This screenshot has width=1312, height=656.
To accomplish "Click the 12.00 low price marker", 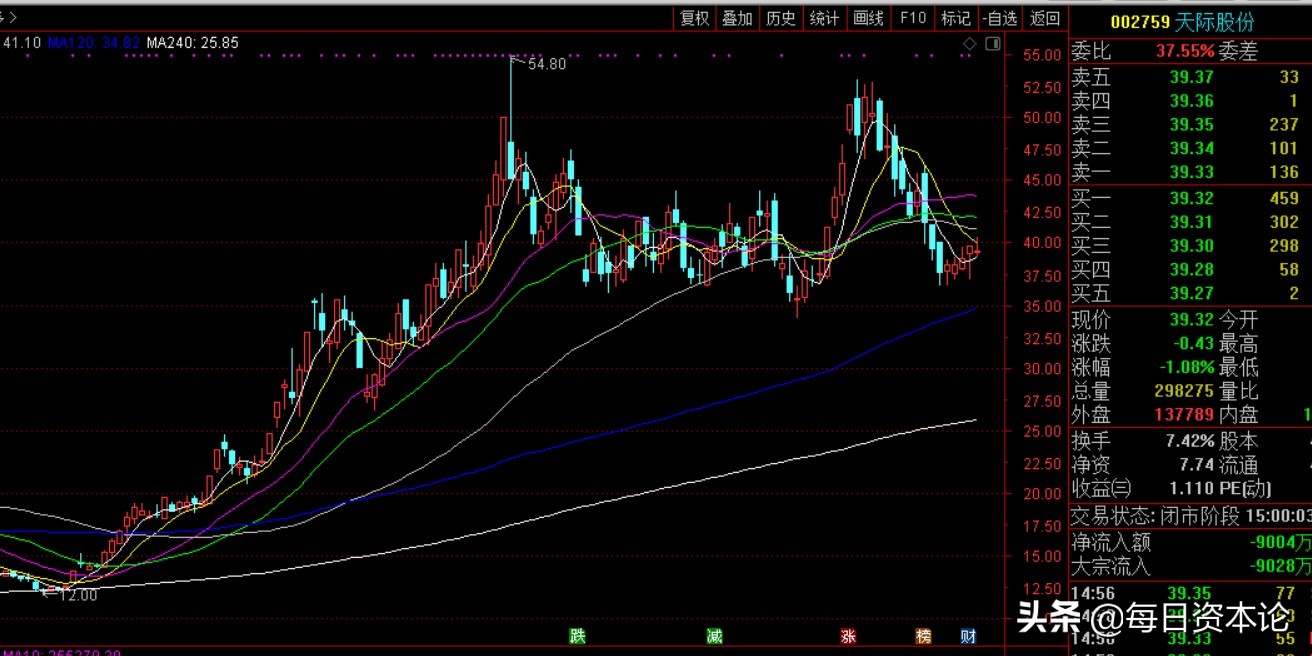I will point(77,595).
